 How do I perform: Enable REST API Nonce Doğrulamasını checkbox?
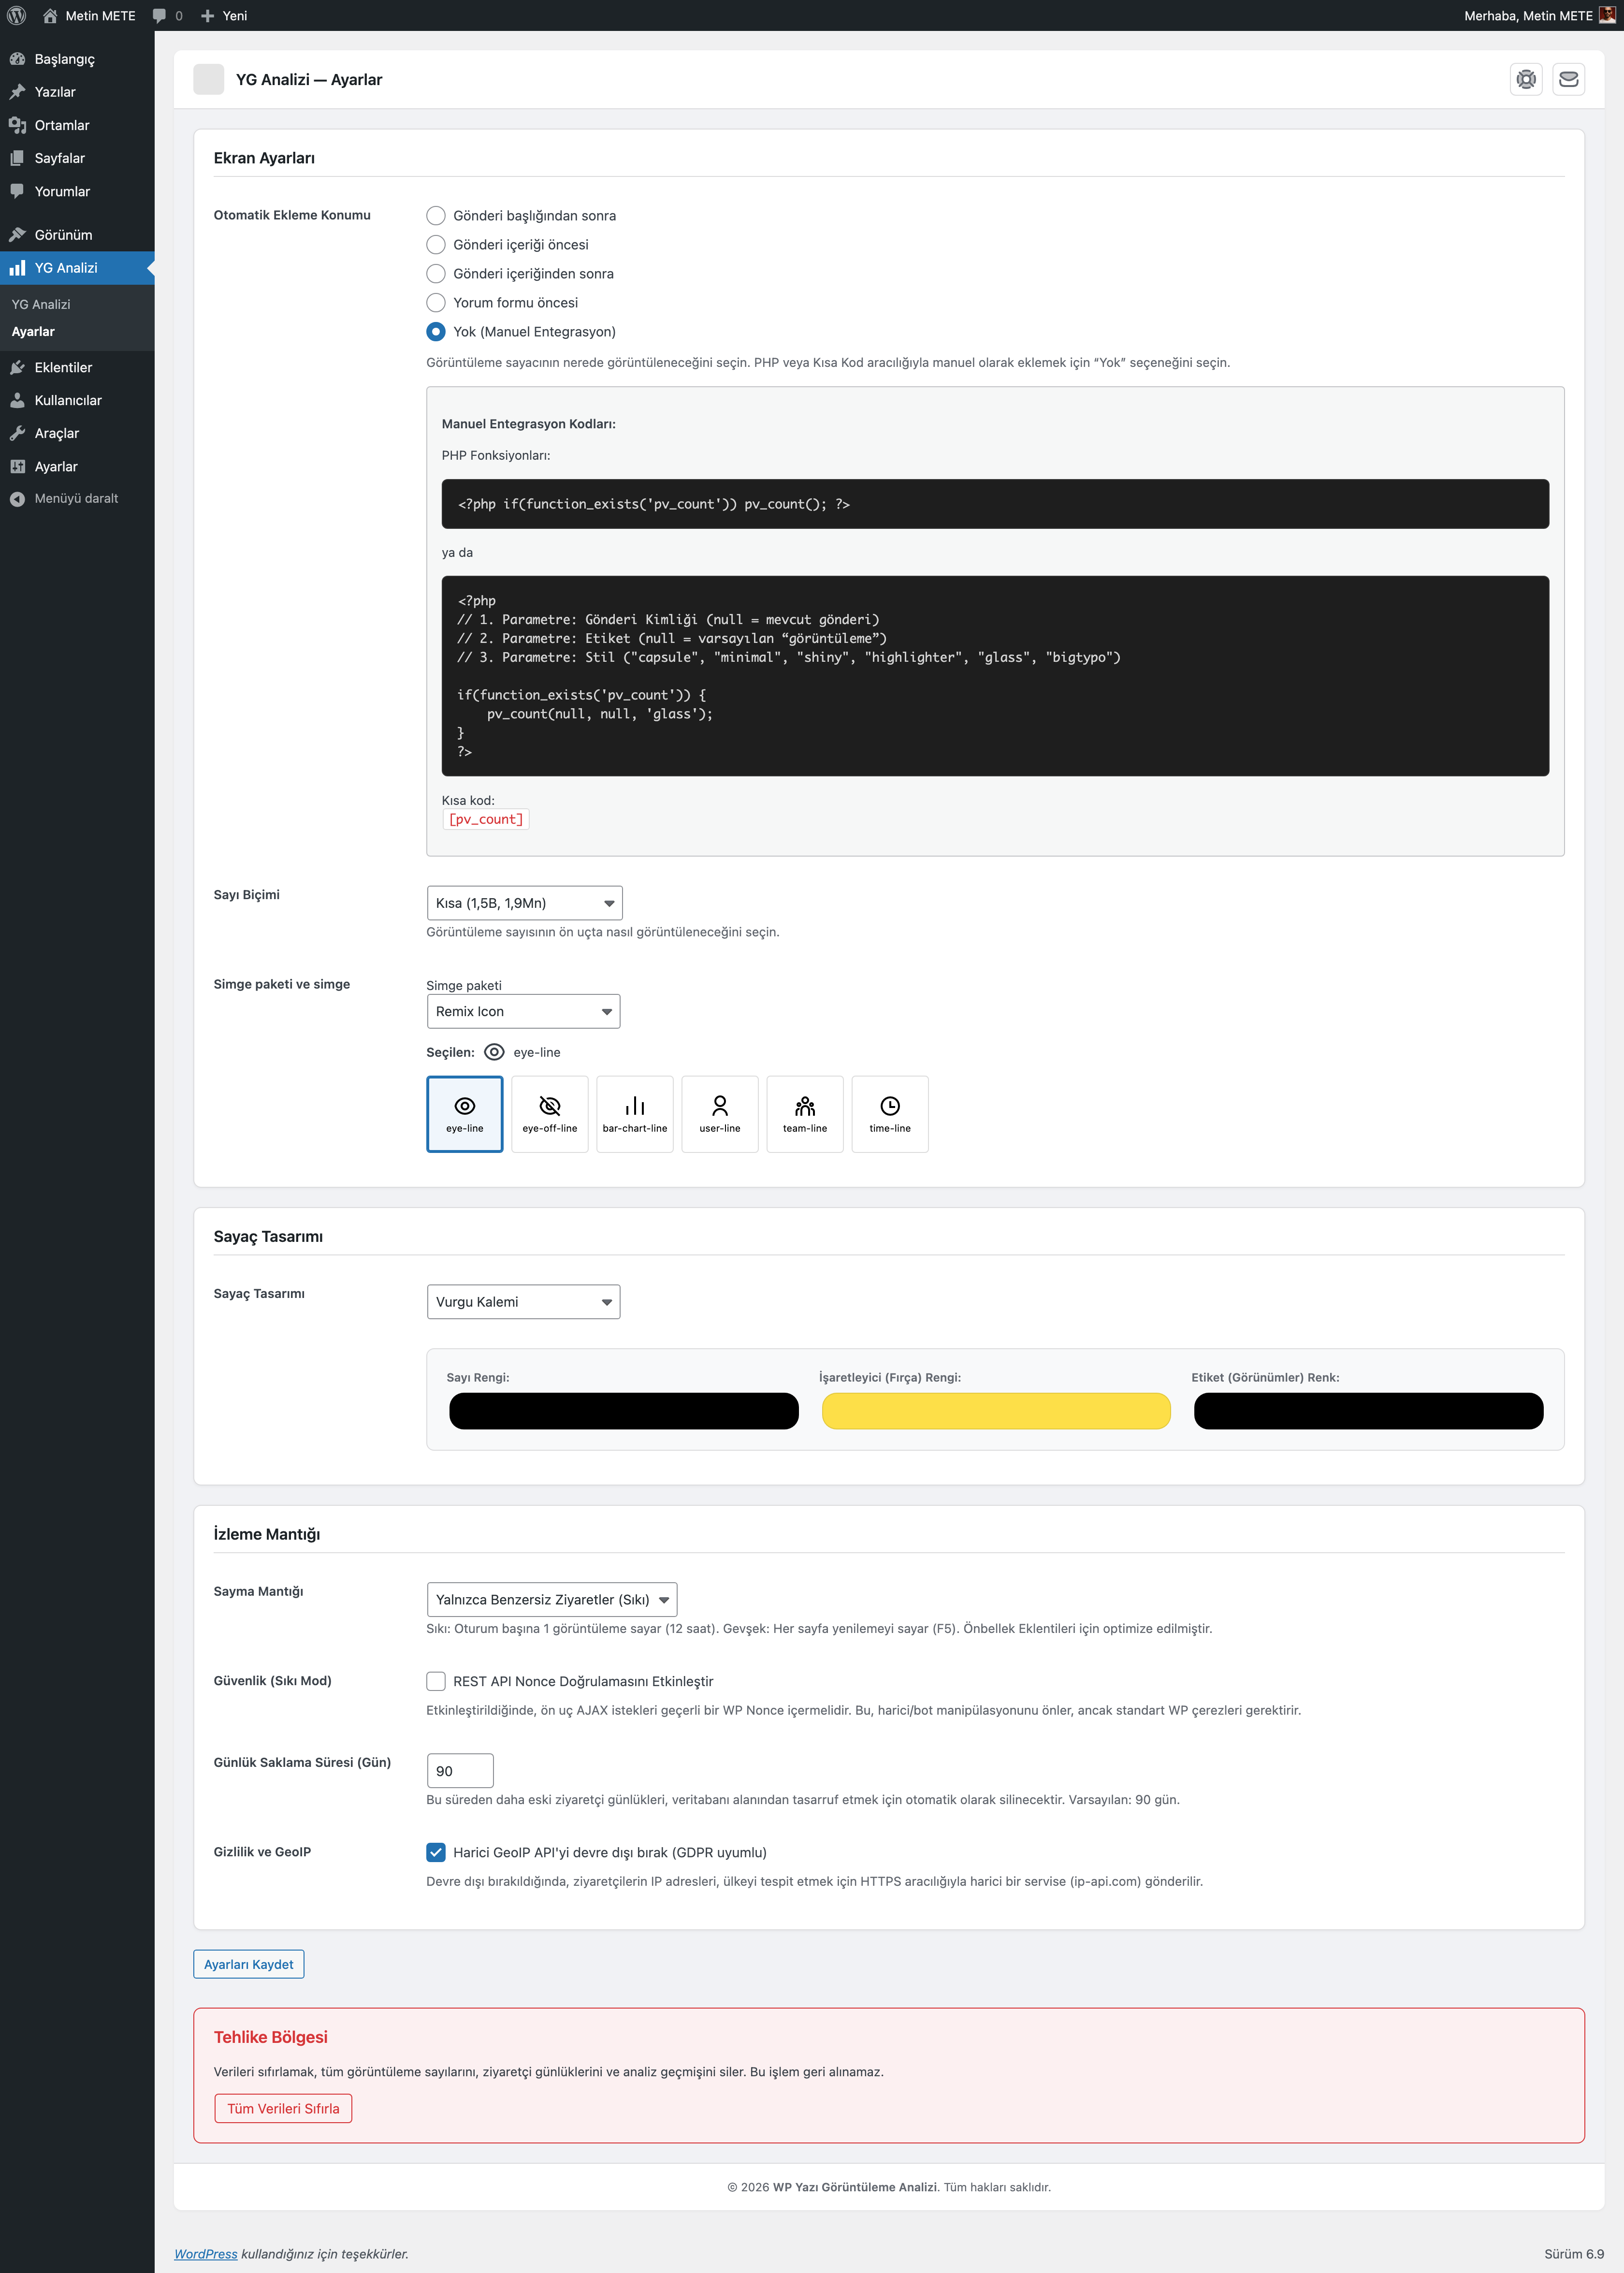tap(436, 1681)
